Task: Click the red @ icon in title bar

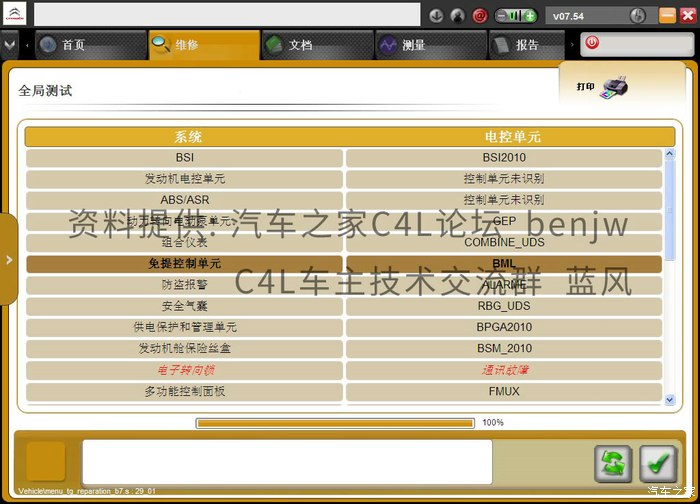Action: pos(480,16)
